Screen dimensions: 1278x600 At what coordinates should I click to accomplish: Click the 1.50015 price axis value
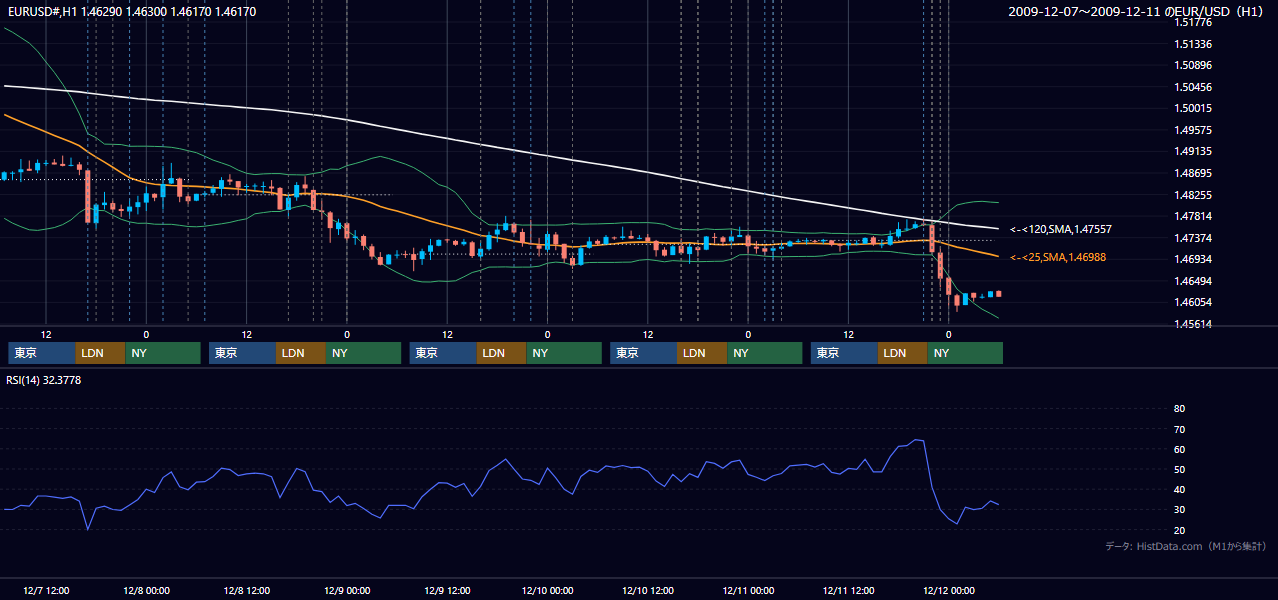tap(1193, 108)
